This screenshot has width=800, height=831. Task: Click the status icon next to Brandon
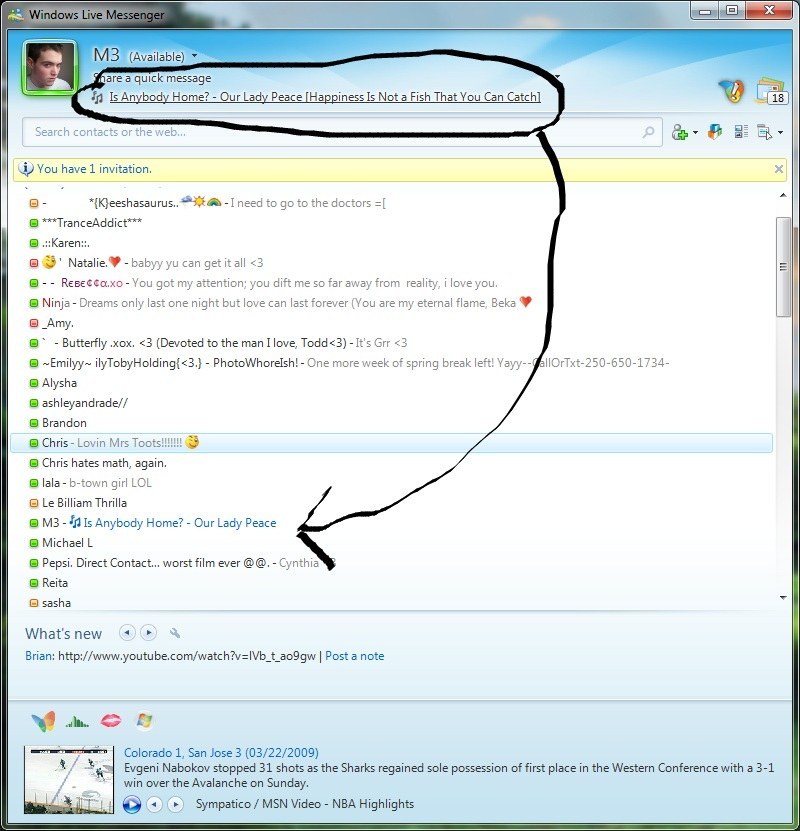point(34,423)
